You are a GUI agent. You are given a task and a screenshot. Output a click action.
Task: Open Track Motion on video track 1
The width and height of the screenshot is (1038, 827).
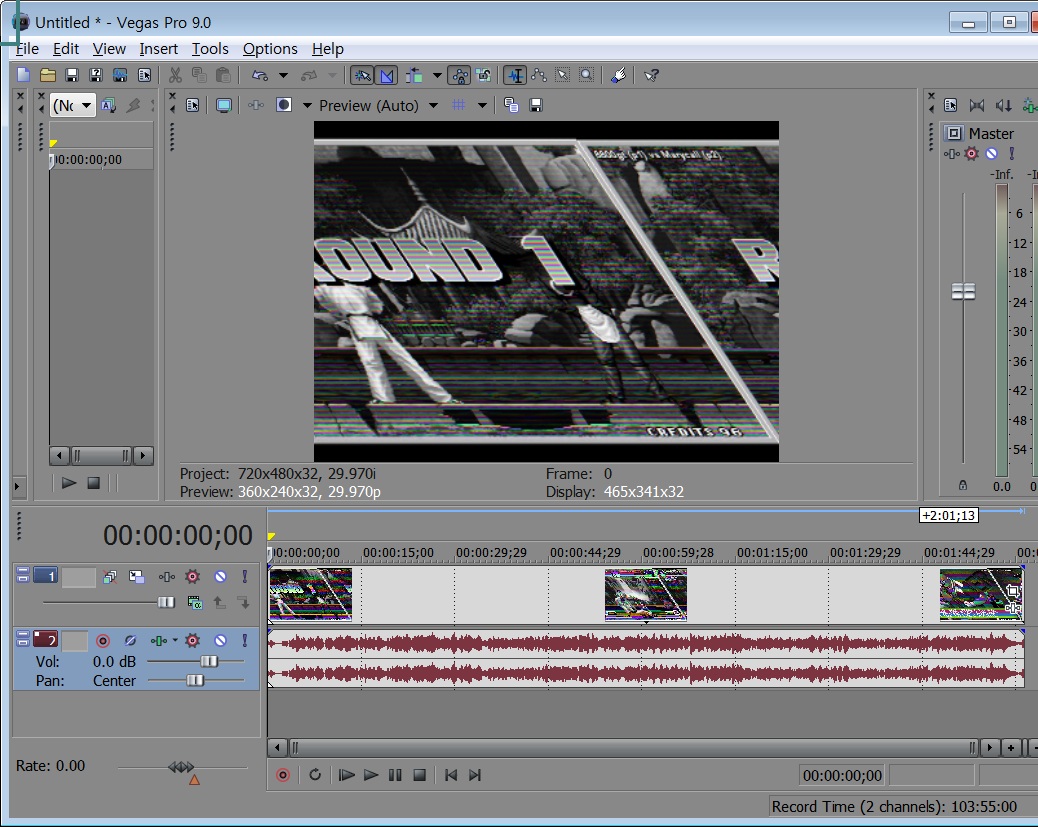[x=136, y=577]
